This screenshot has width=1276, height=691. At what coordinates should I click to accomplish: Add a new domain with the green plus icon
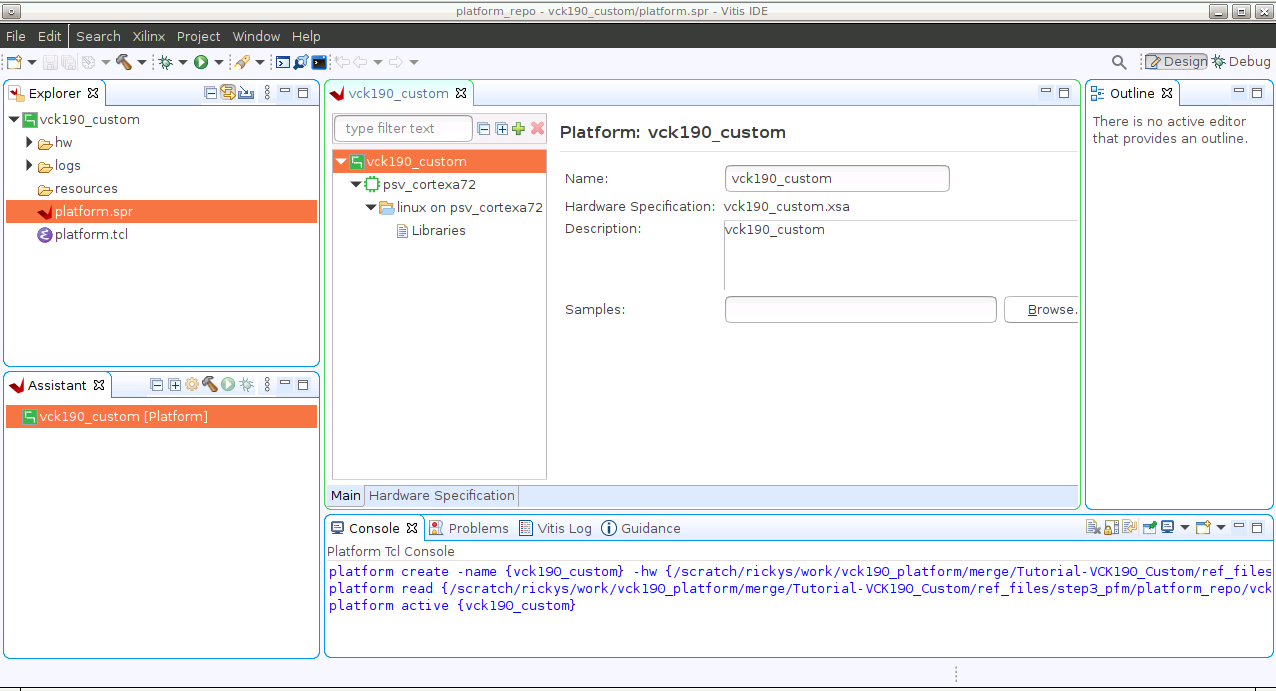coord(518,128)
